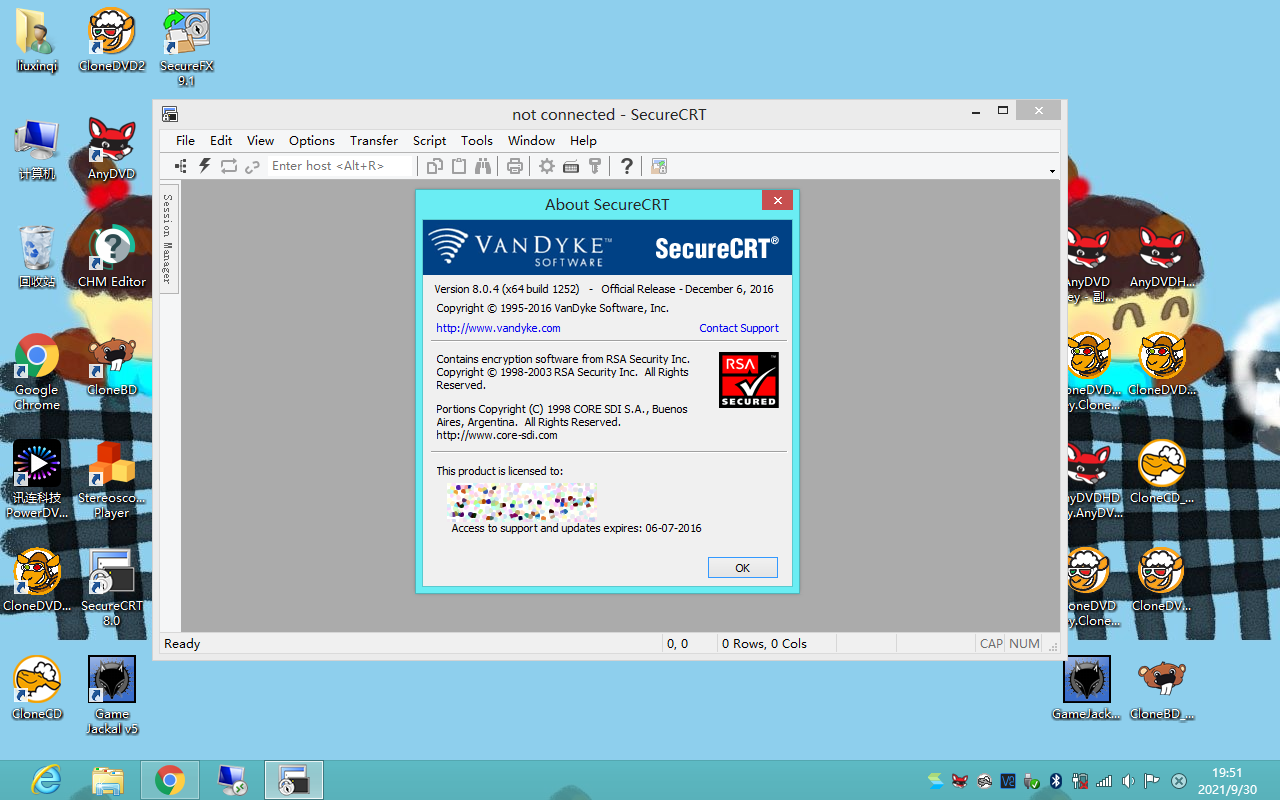Open CloneBD desktop shortcut
This screenshot has height=800, width=1280.
click(112, 364)
